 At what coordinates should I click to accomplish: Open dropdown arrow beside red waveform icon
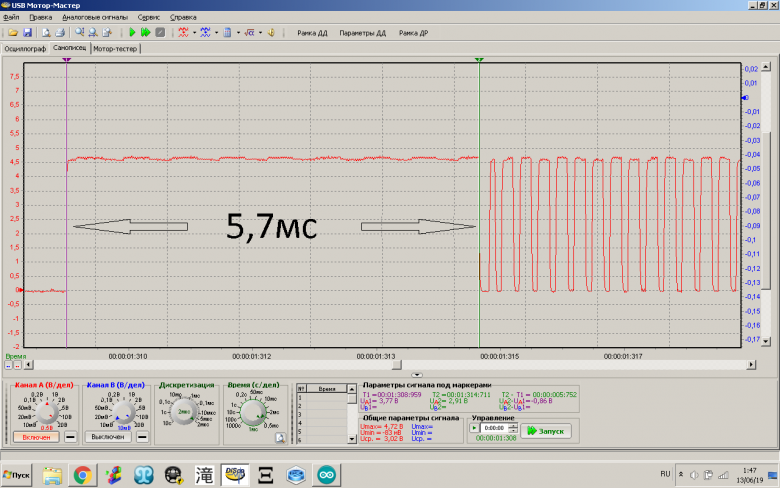click(x=193, y=33)
